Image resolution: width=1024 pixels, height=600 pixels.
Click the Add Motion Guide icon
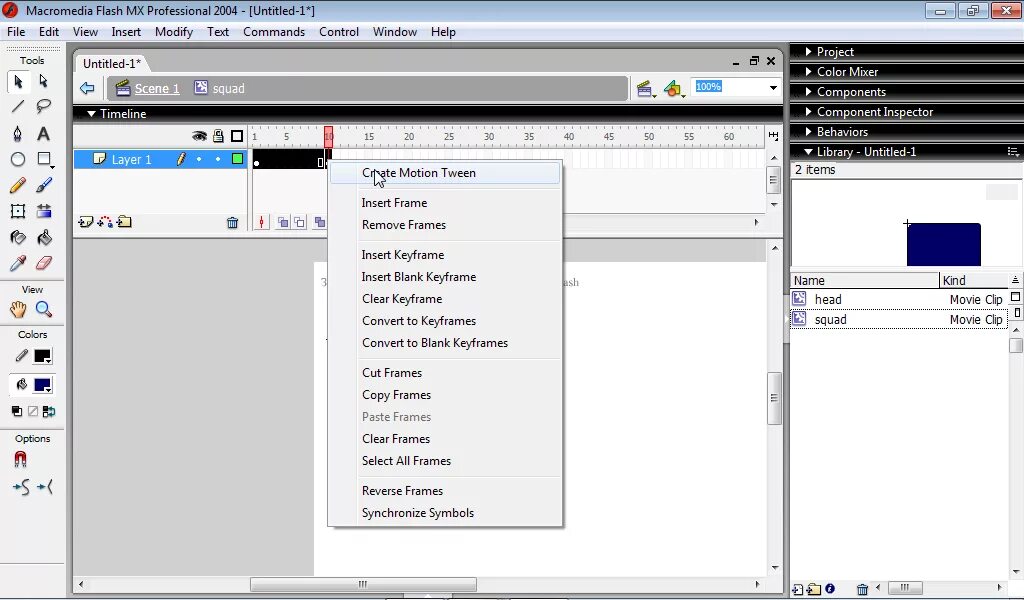click(x=104, y=223)
